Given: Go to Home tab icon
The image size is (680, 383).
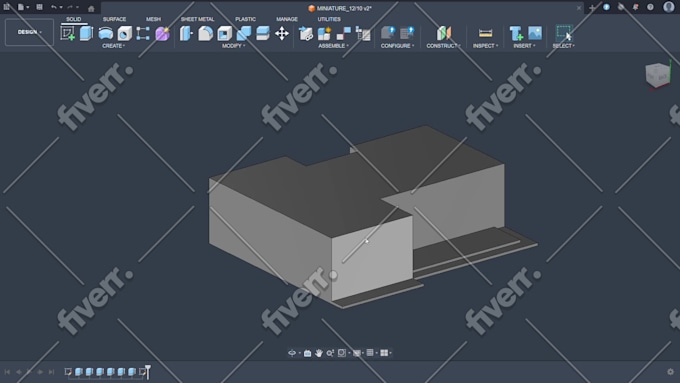Looking at the screenshot, I should (91, 8).
